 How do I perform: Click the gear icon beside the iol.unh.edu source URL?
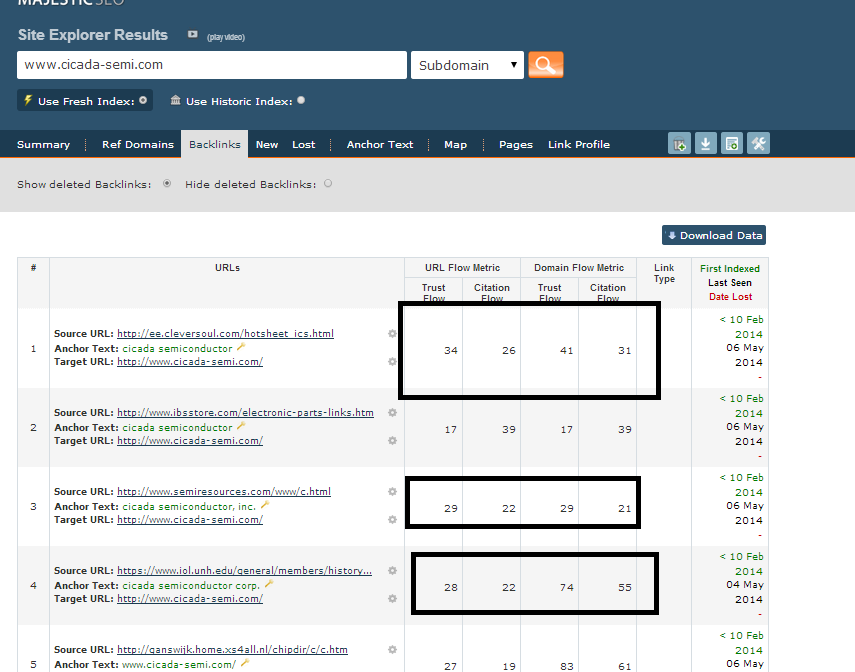(x=392, y=571)
